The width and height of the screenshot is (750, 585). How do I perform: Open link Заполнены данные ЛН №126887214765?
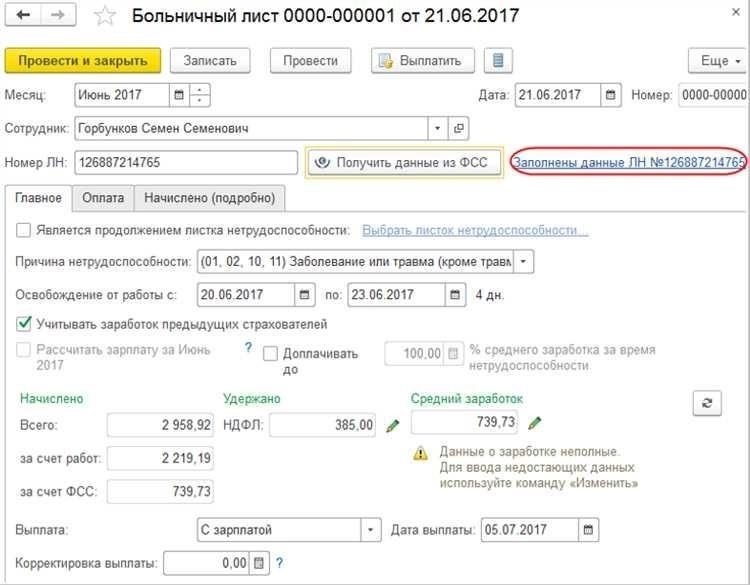point(629,163)
